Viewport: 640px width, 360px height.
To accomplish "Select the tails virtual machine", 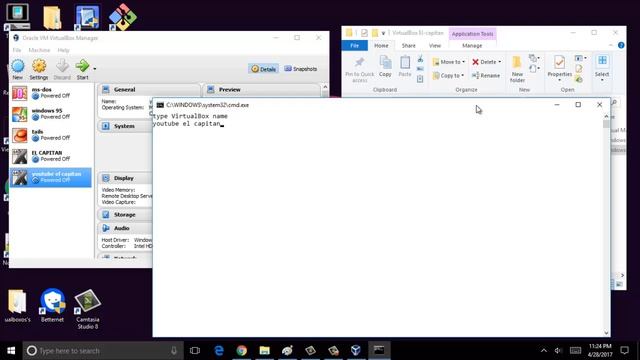I will coord(51,135).
